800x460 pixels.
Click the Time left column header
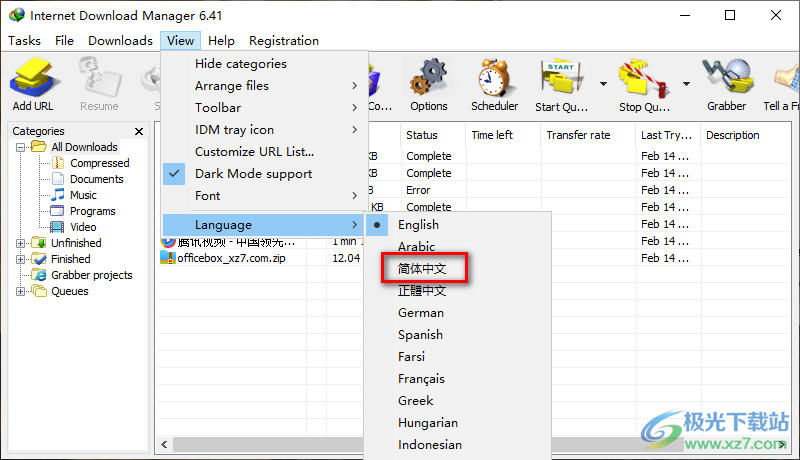coord(503,135)
